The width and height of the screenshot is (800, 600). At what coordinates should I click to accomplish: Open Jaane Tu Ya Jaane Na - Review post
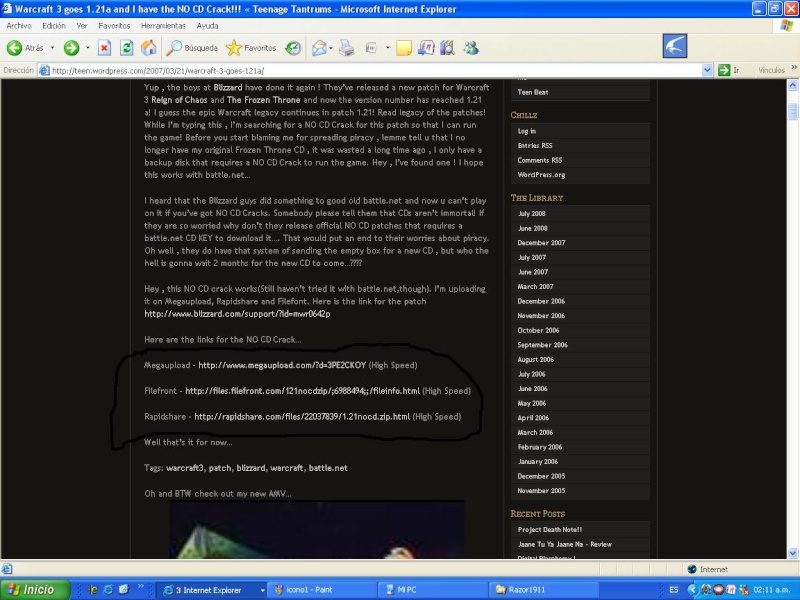(564, 544)
